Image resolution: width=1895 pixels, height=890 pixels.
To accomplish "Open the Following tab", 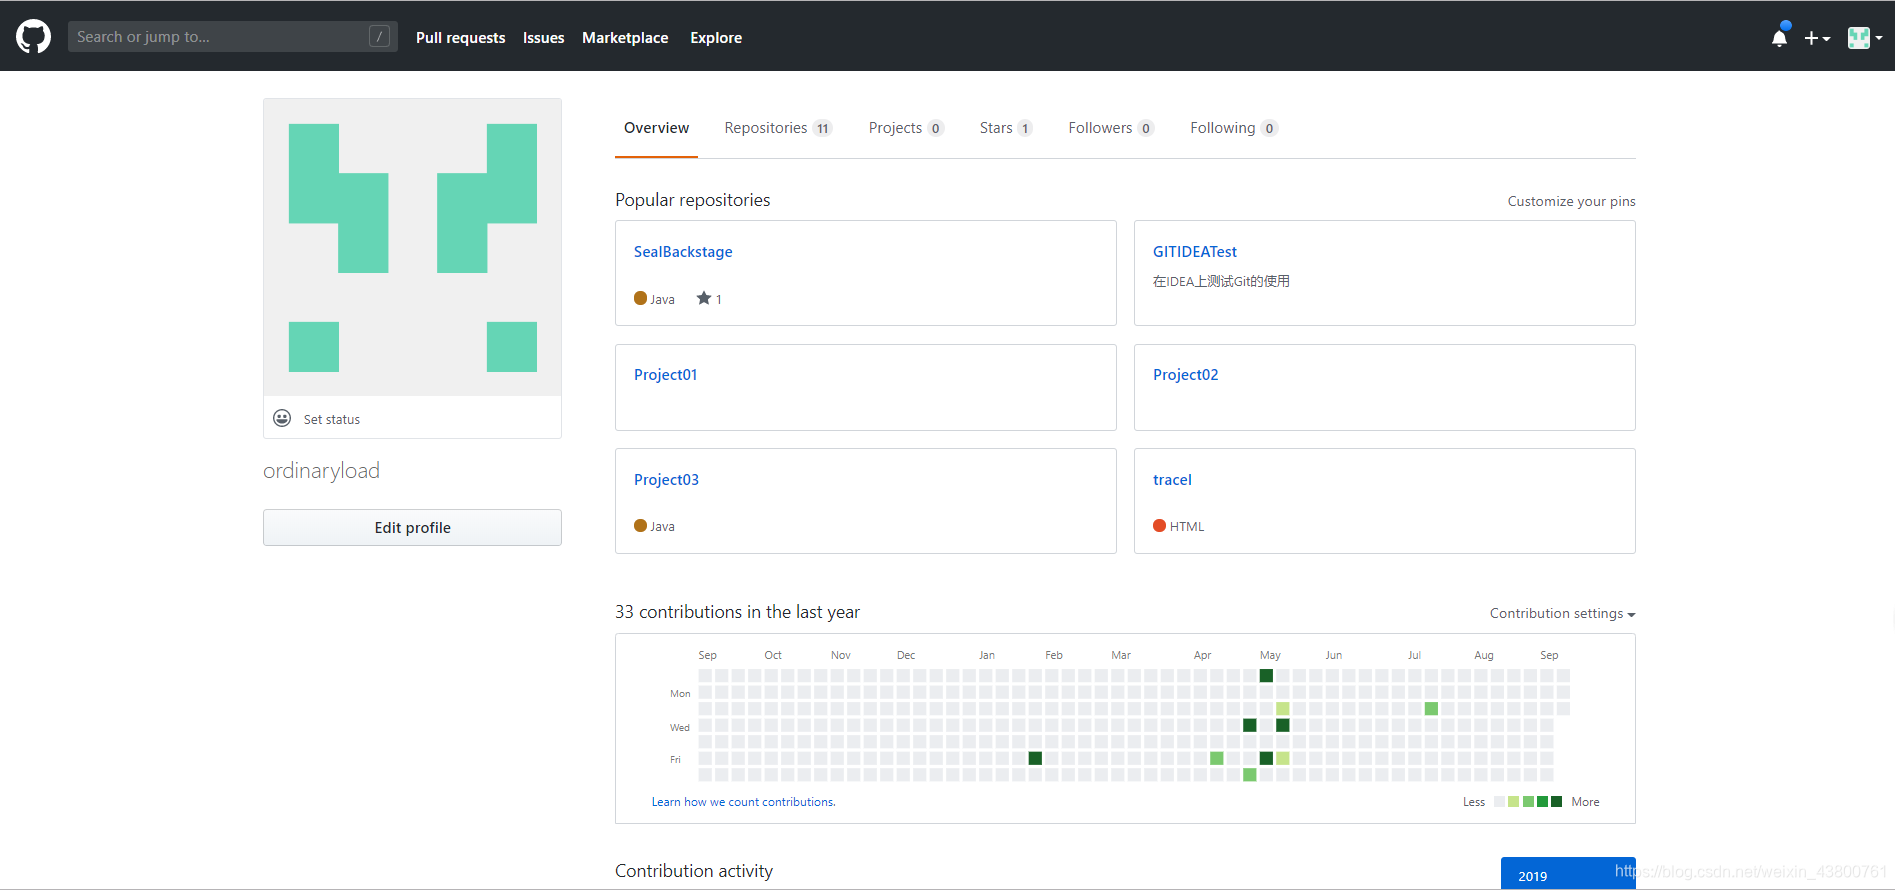I will coord(1233,128).
